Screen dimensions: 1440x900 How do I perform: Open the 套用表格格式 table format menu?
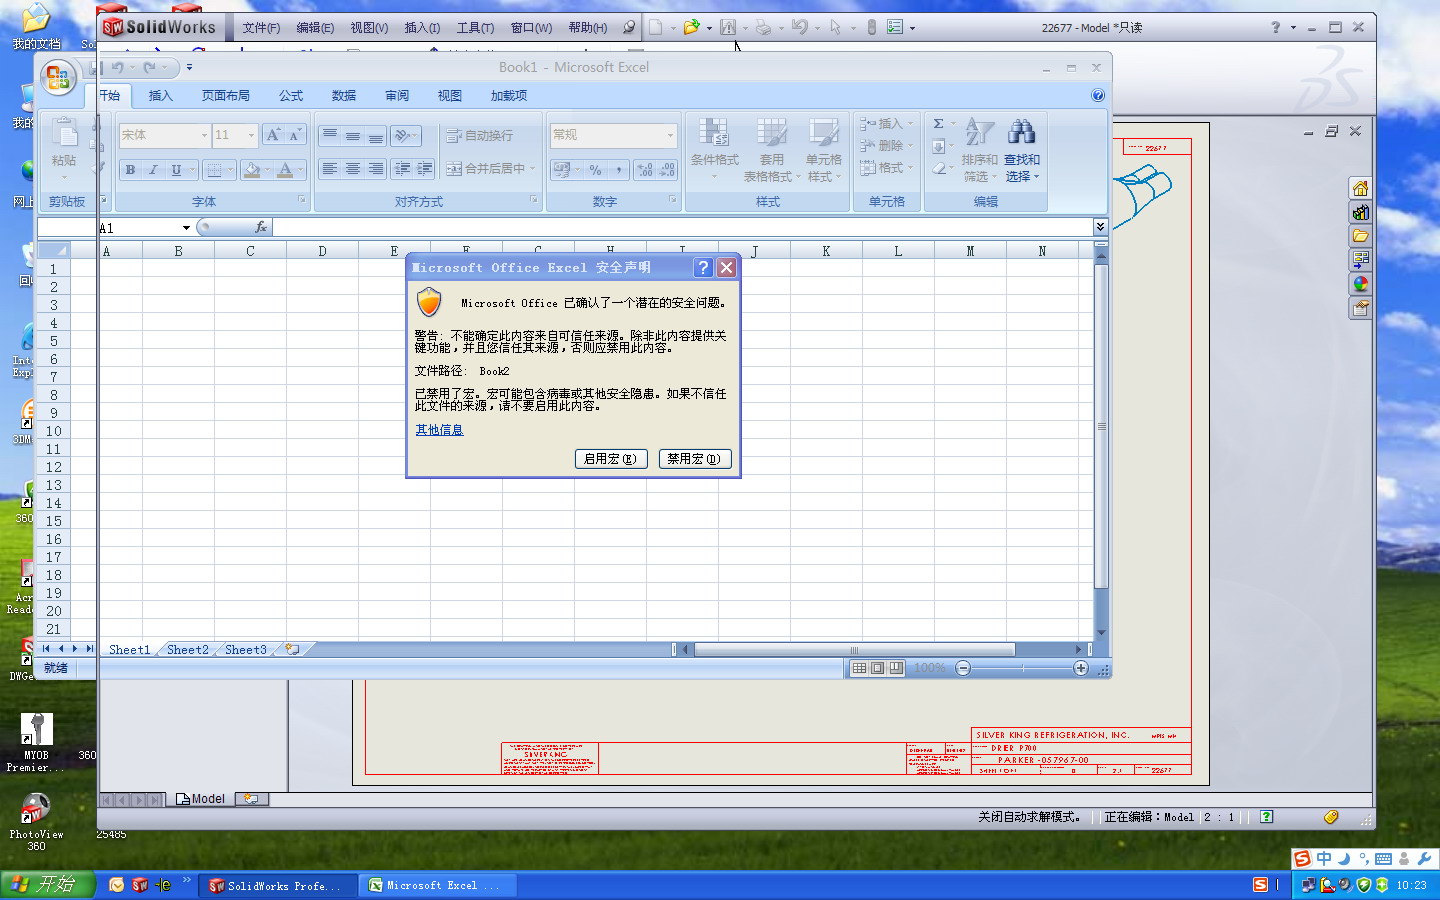(771, 150)
